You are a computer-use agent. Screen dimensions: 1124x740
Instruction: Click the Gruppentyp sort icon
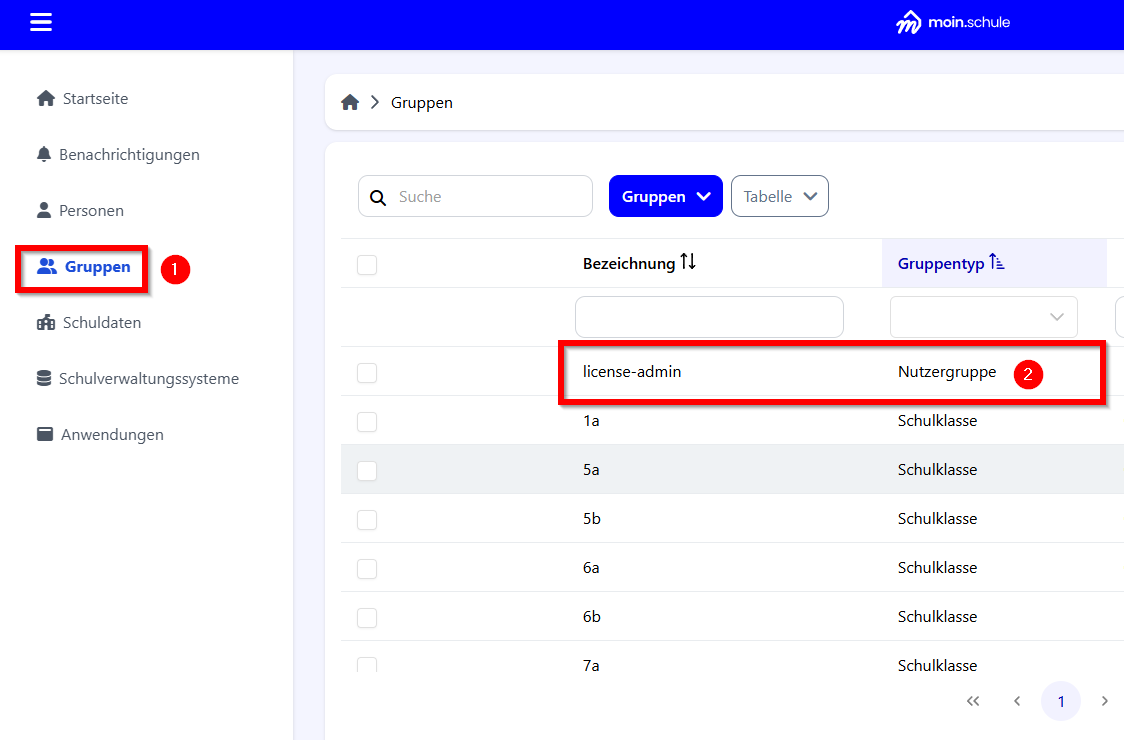tap(997, 263)
